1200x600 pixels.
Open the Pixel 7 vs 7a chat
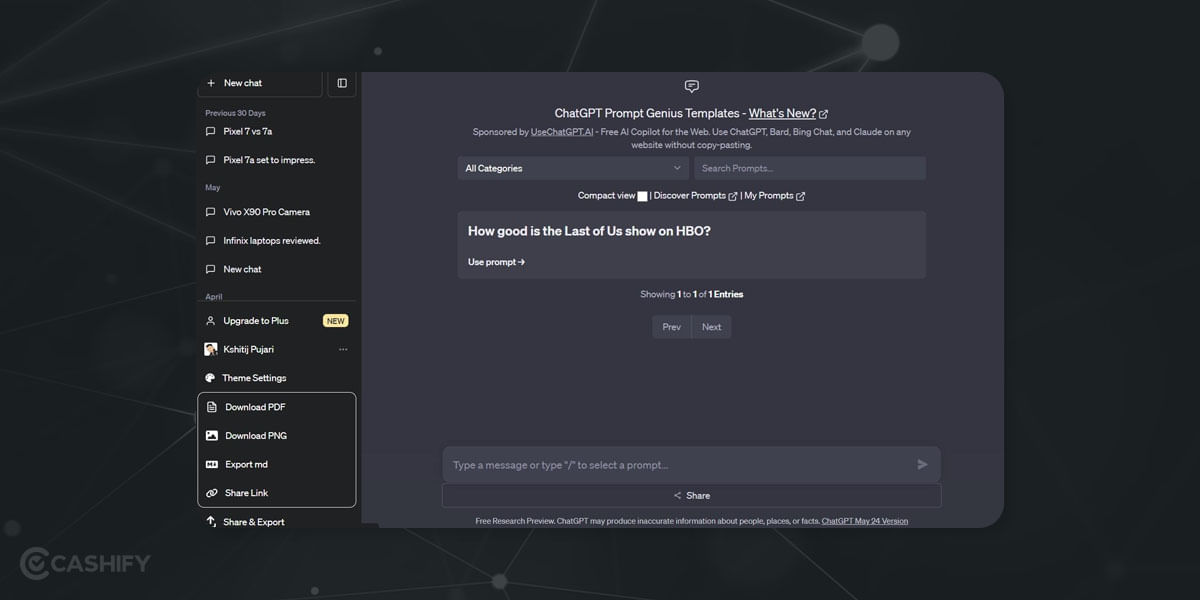[248, 131]
